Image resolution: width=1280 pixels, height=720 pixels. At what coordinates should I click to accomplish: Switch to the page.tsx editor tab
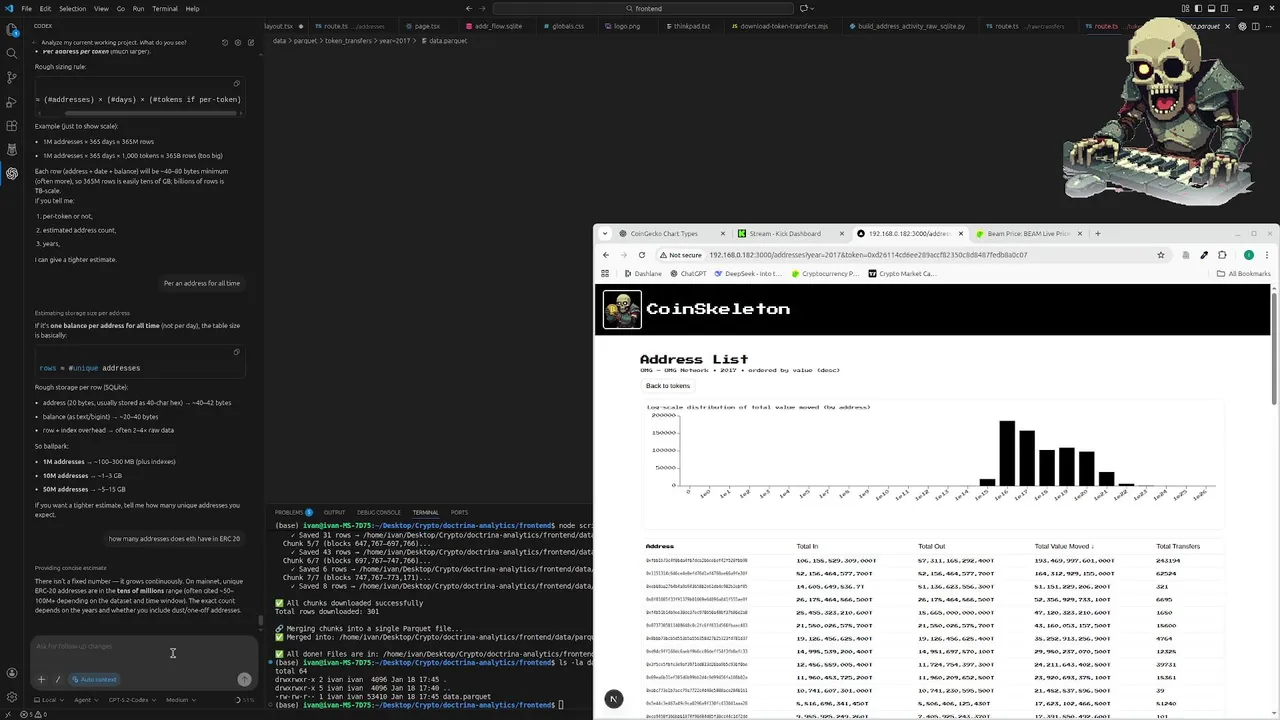pyautogui.click(x=426, y=26)
